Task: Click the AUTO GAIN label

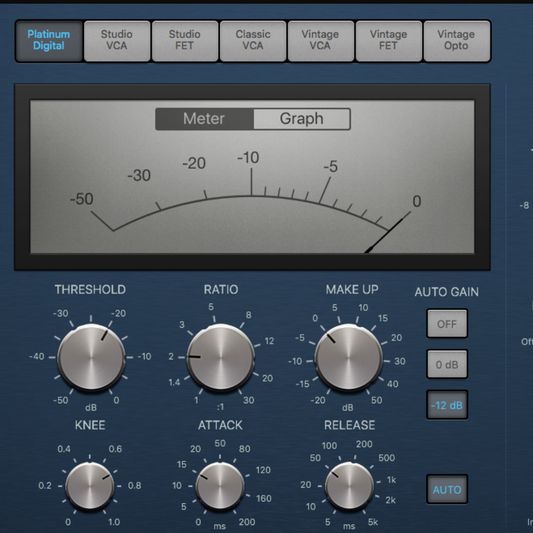Action: (447, 292)
